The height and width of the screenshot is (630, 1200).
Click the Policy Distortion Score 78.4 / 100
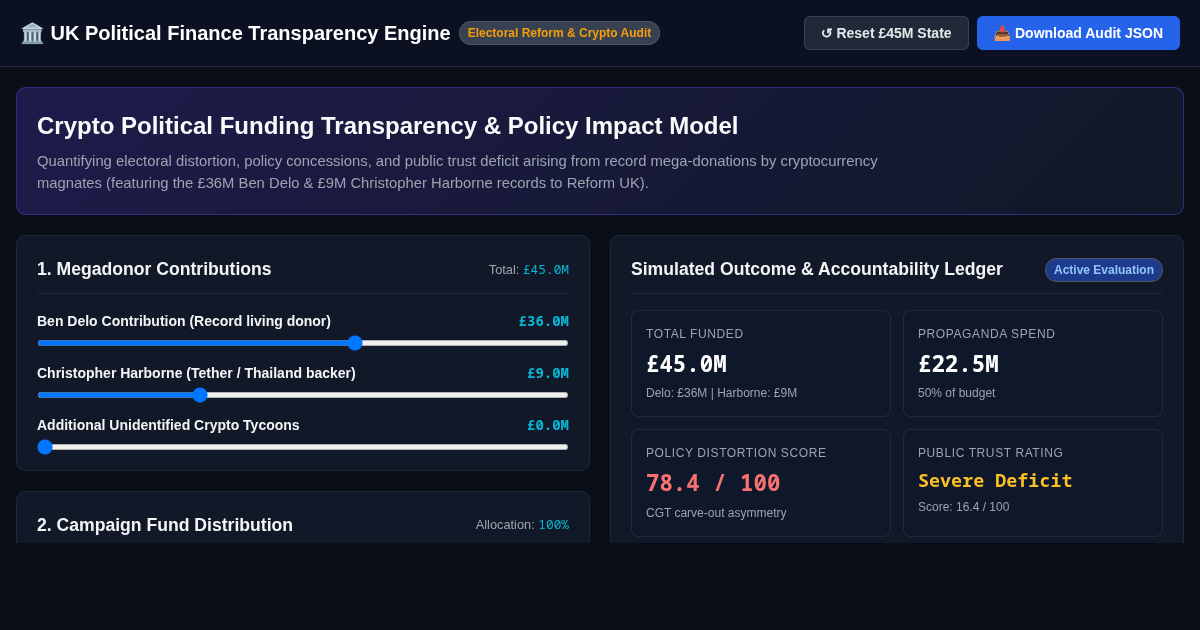[713, 483]
